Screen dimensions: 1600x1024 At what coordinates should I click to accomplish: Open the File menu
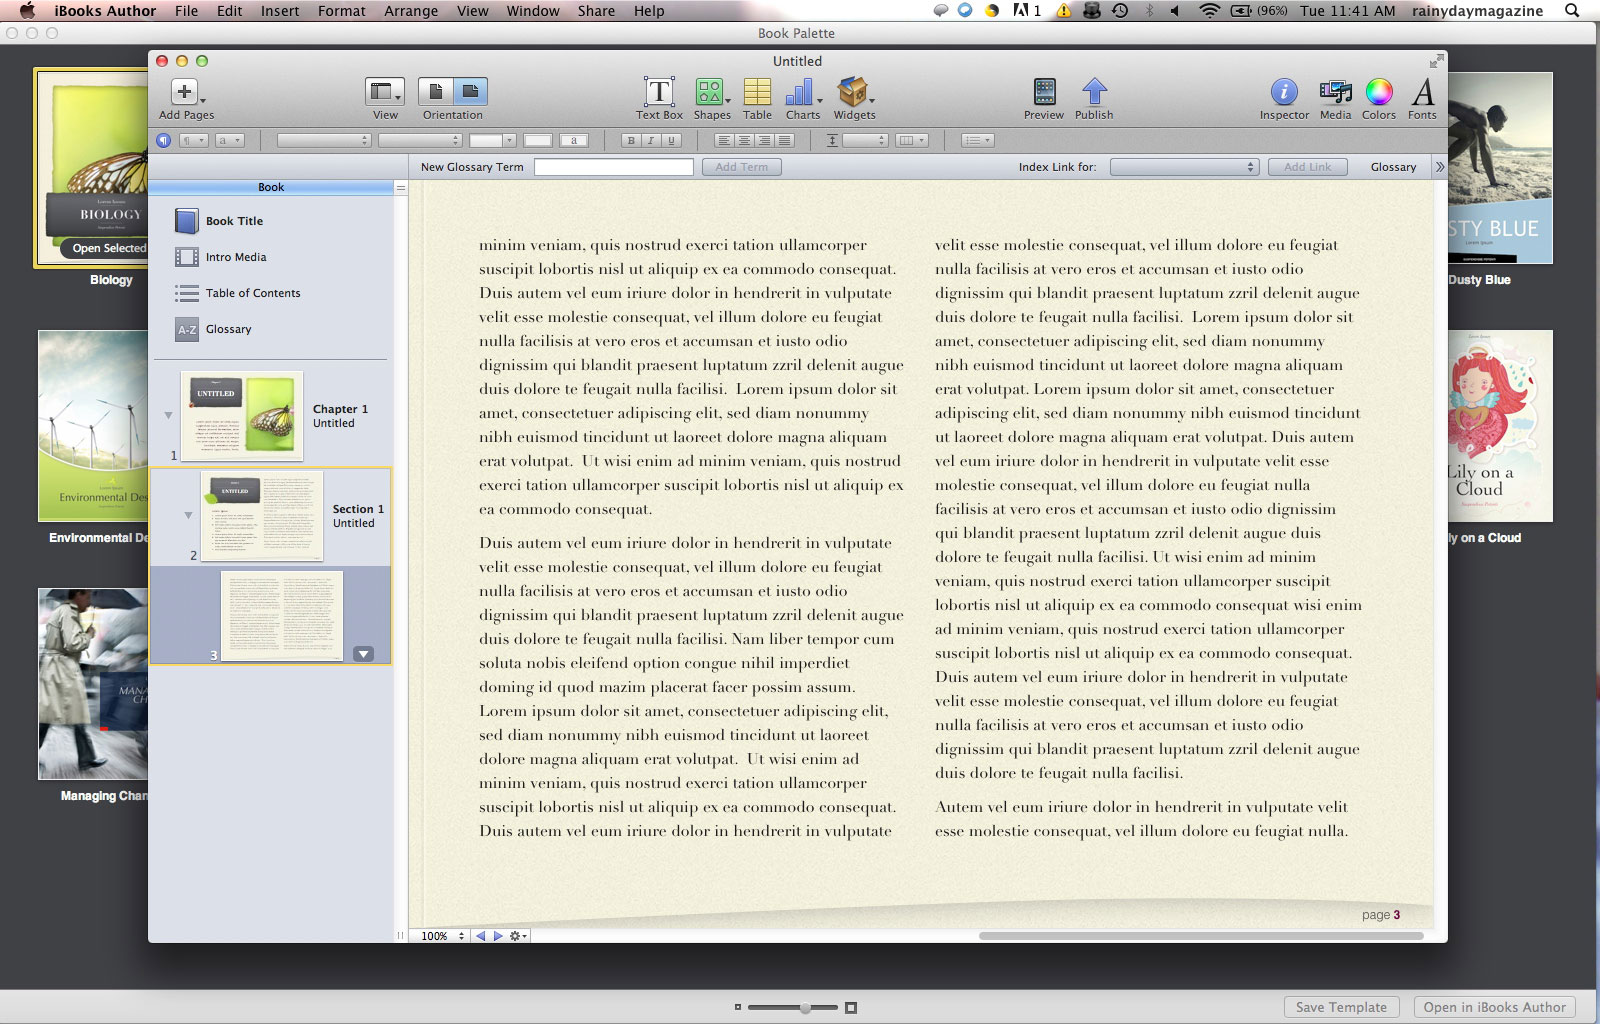(186, 11)
